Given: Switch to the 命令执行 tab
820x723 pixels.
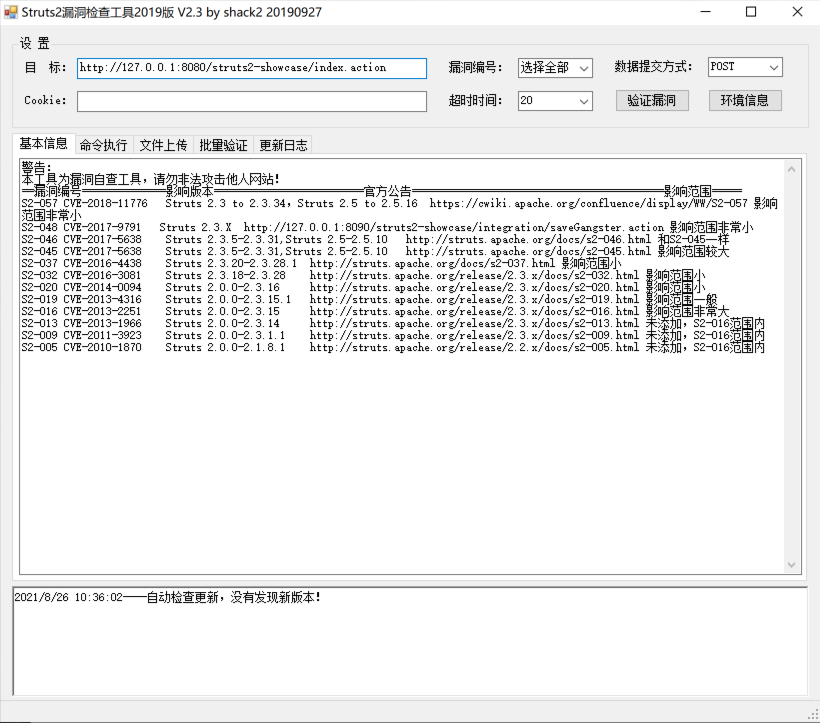Looking at the screenshot, I should pos(104,145).
